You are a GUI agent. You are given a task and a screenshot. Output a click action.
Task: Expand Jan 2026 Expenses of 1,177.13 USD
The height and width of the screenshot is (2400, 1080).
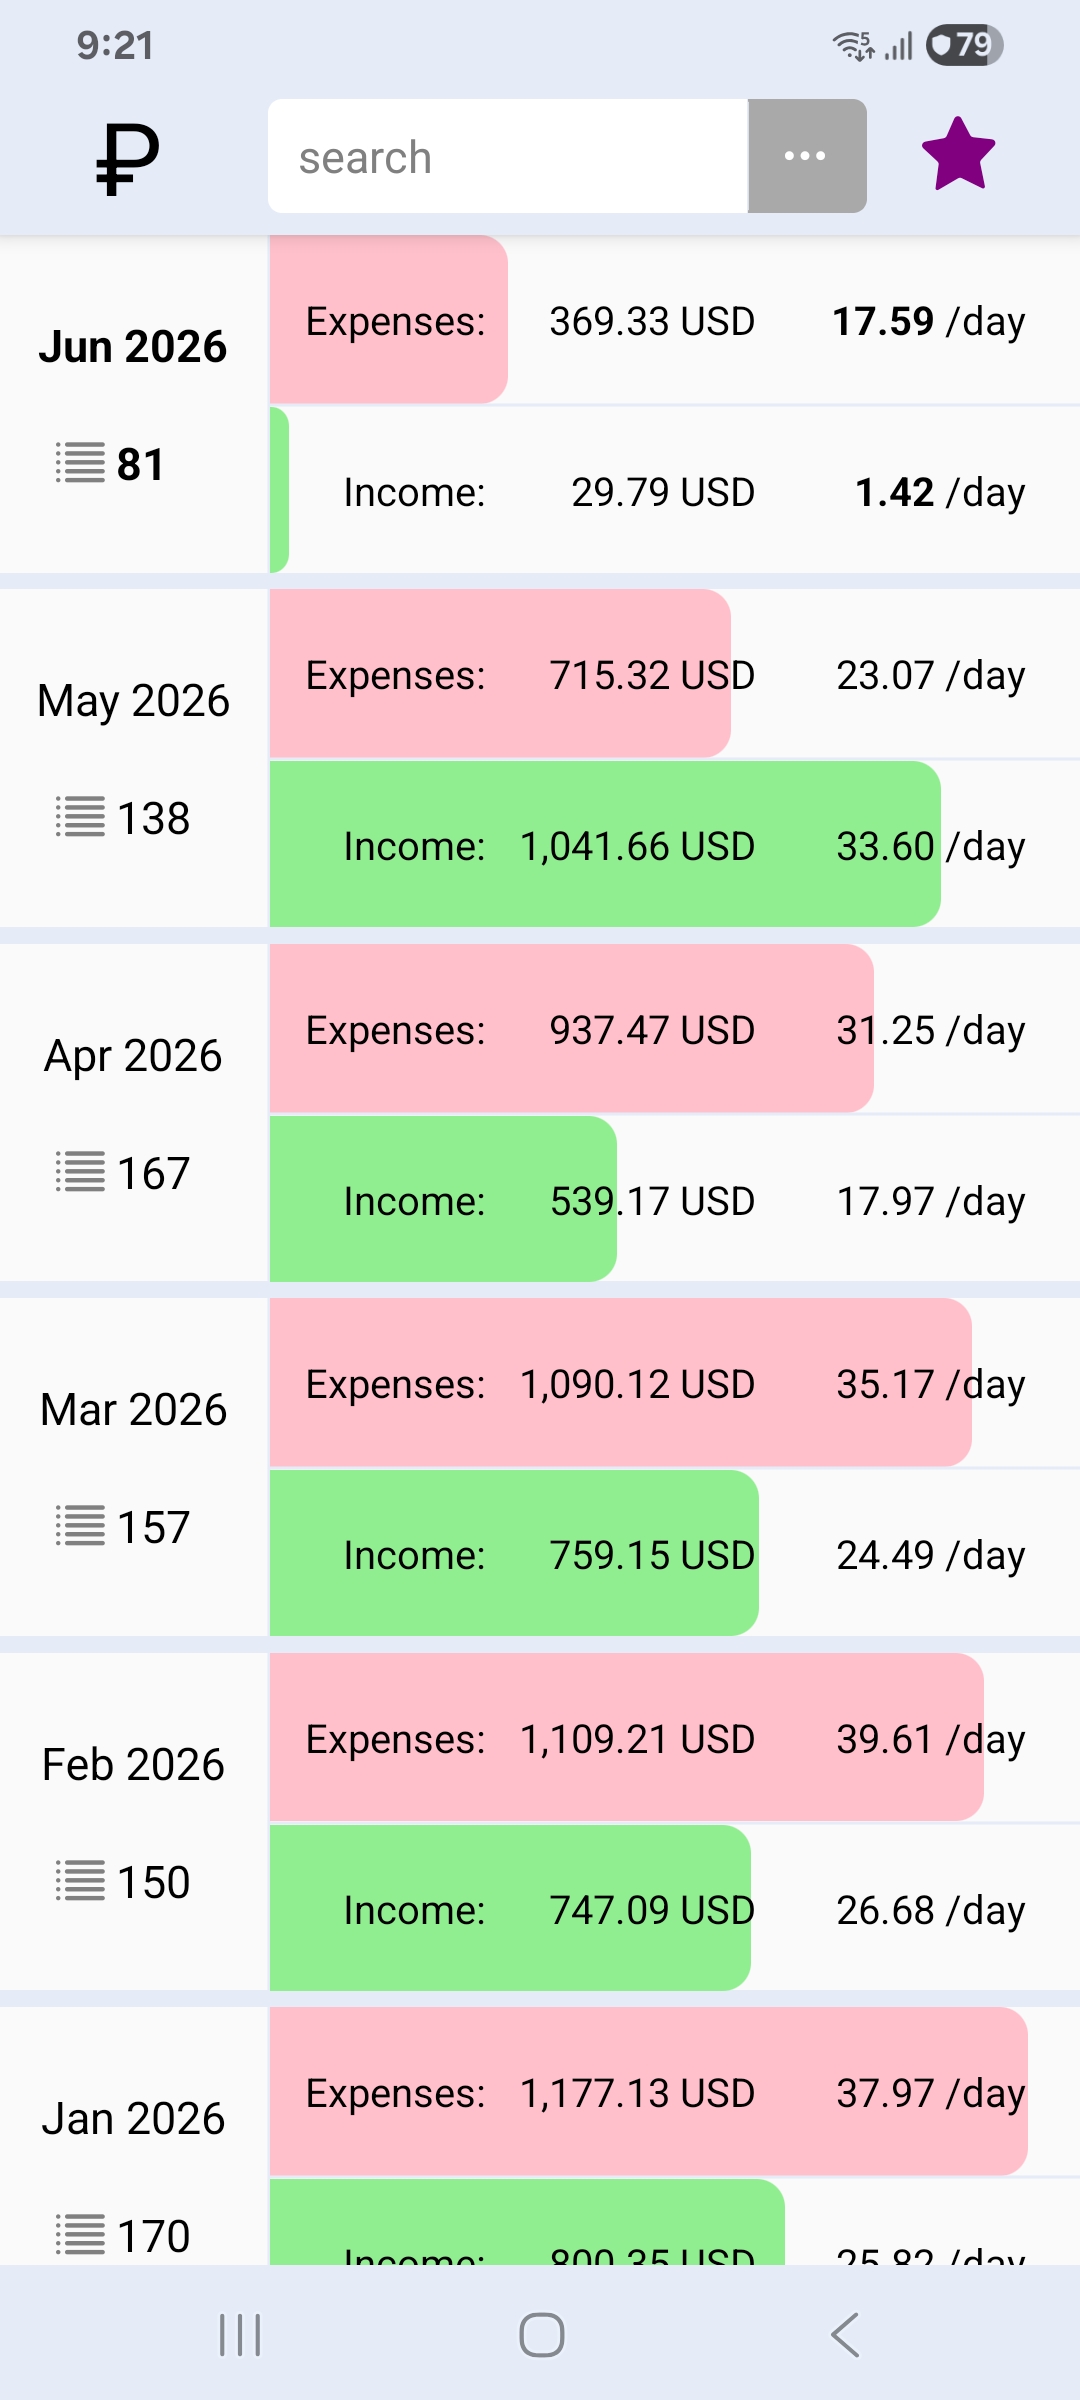click(675, 2092)
